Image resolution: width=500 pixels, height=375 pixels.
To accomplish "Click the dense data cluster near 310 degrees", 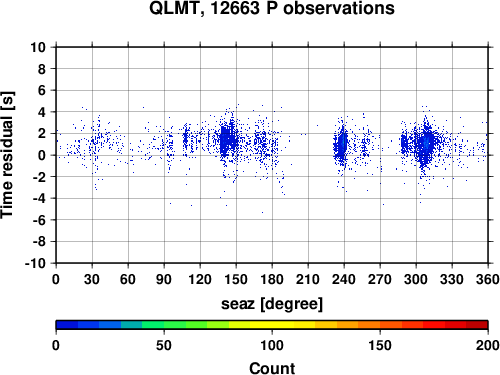I will (x=425, y=144).
